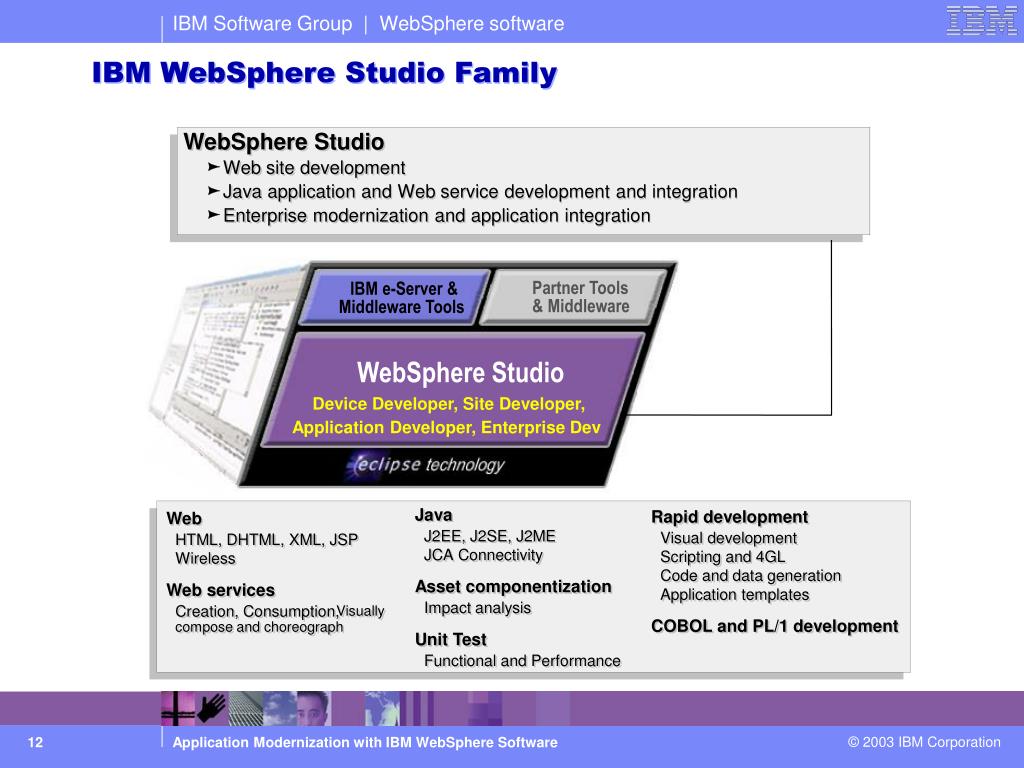
Task: Click the Java heading
Action: pyautogui.click(x=434, y=515)
